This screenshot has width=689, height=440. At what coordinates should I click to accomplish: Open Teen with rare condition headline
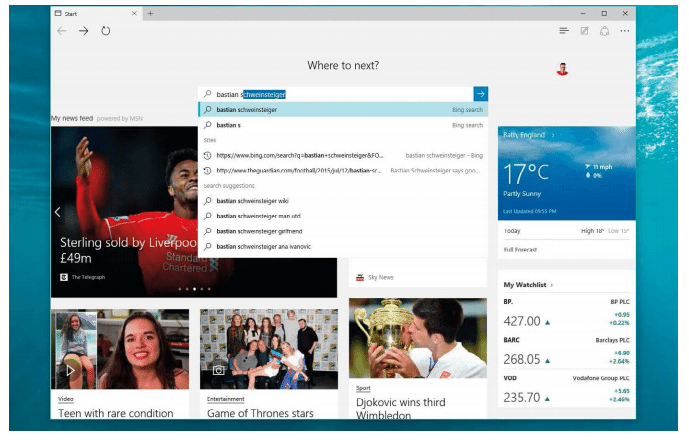pyautogui.click(x=116, y=413)
